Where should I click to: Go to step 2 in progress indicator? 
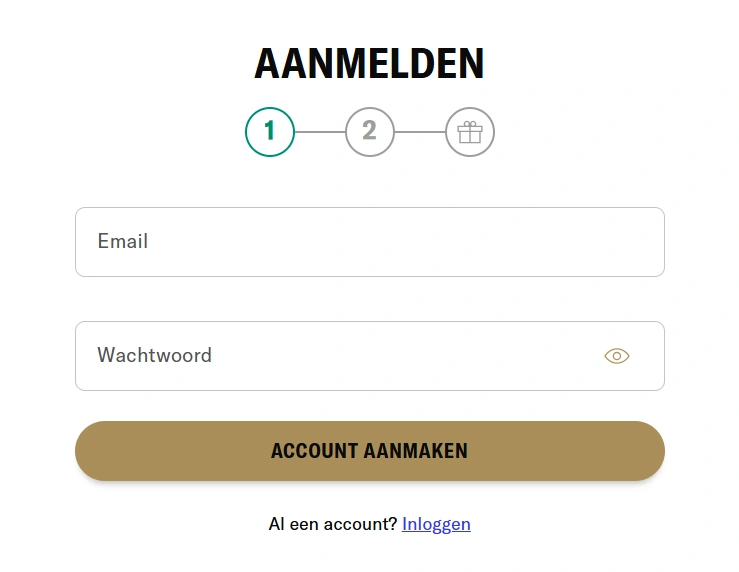click(x=370, y=132)
